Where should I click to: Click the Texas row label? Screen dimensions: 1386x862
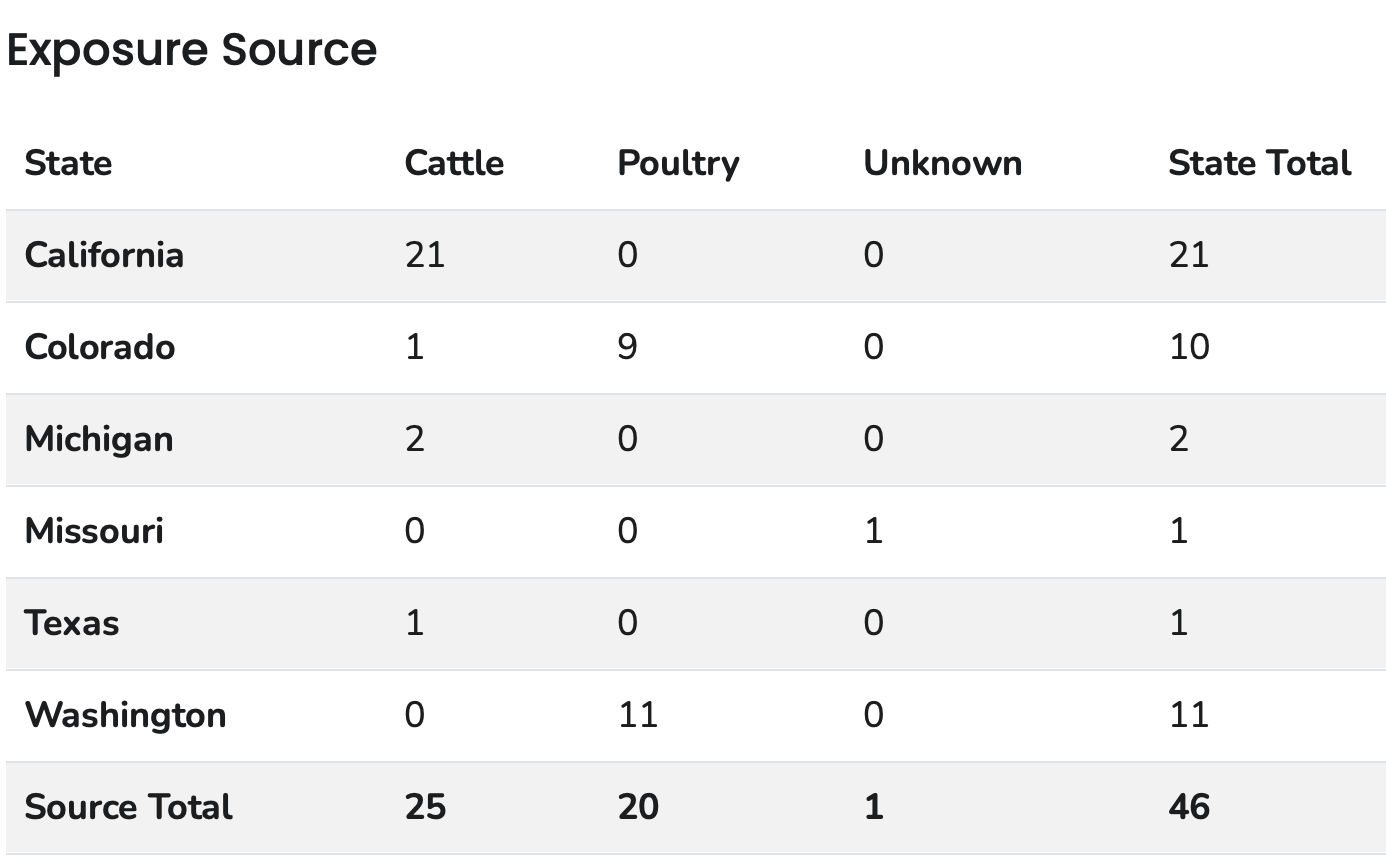72,623
